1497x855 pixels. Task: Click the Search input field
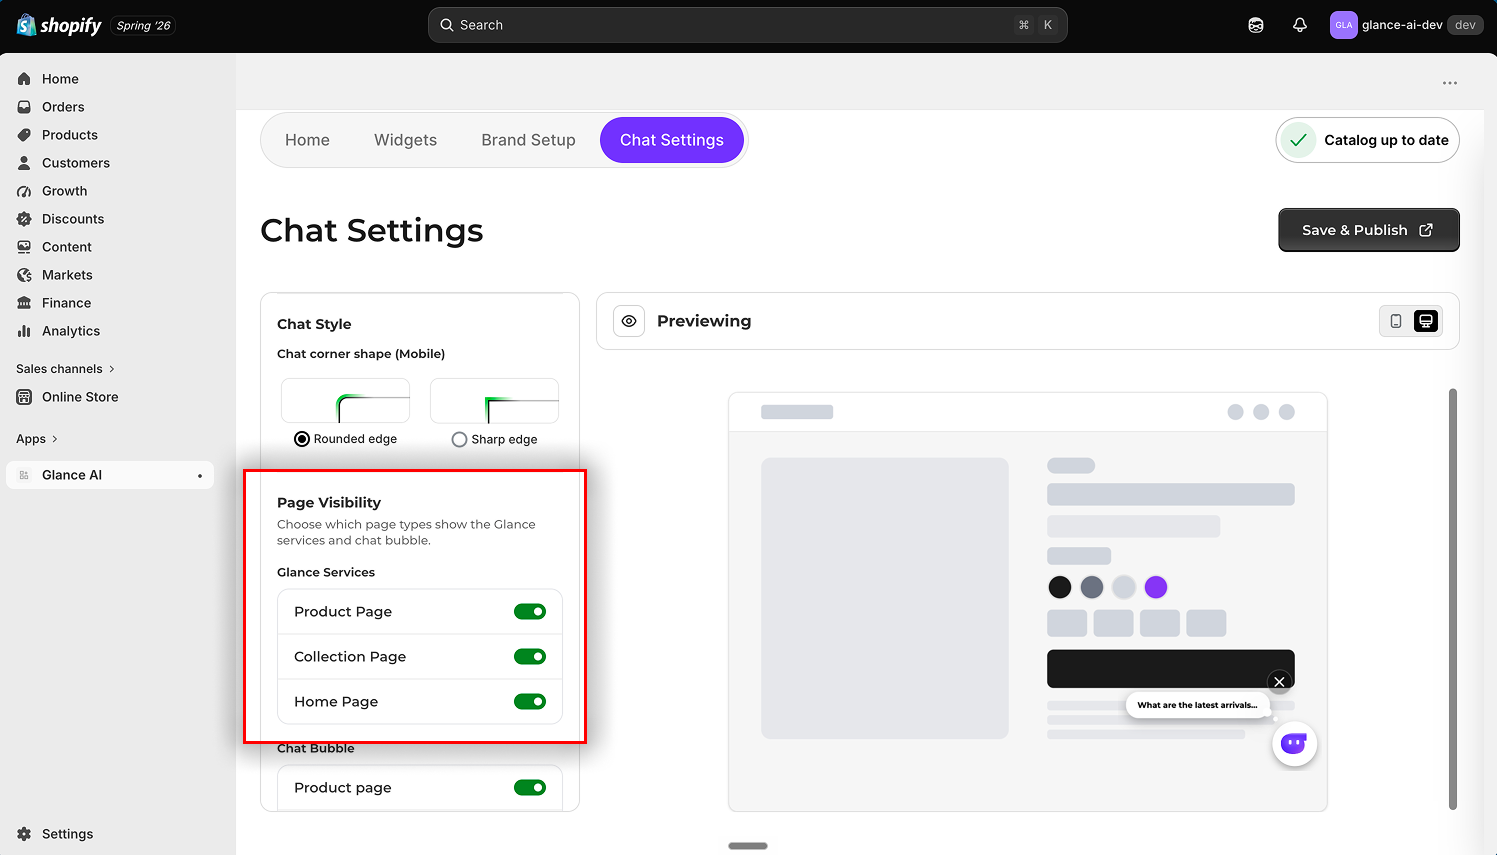(x=747, y=25)
